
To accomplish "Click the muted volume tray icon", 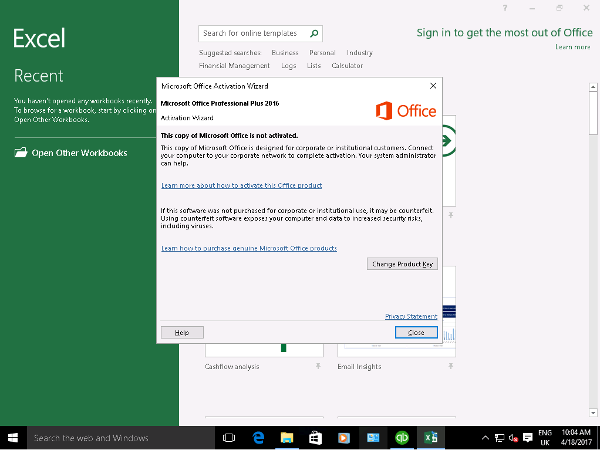I will pos(514,438).
